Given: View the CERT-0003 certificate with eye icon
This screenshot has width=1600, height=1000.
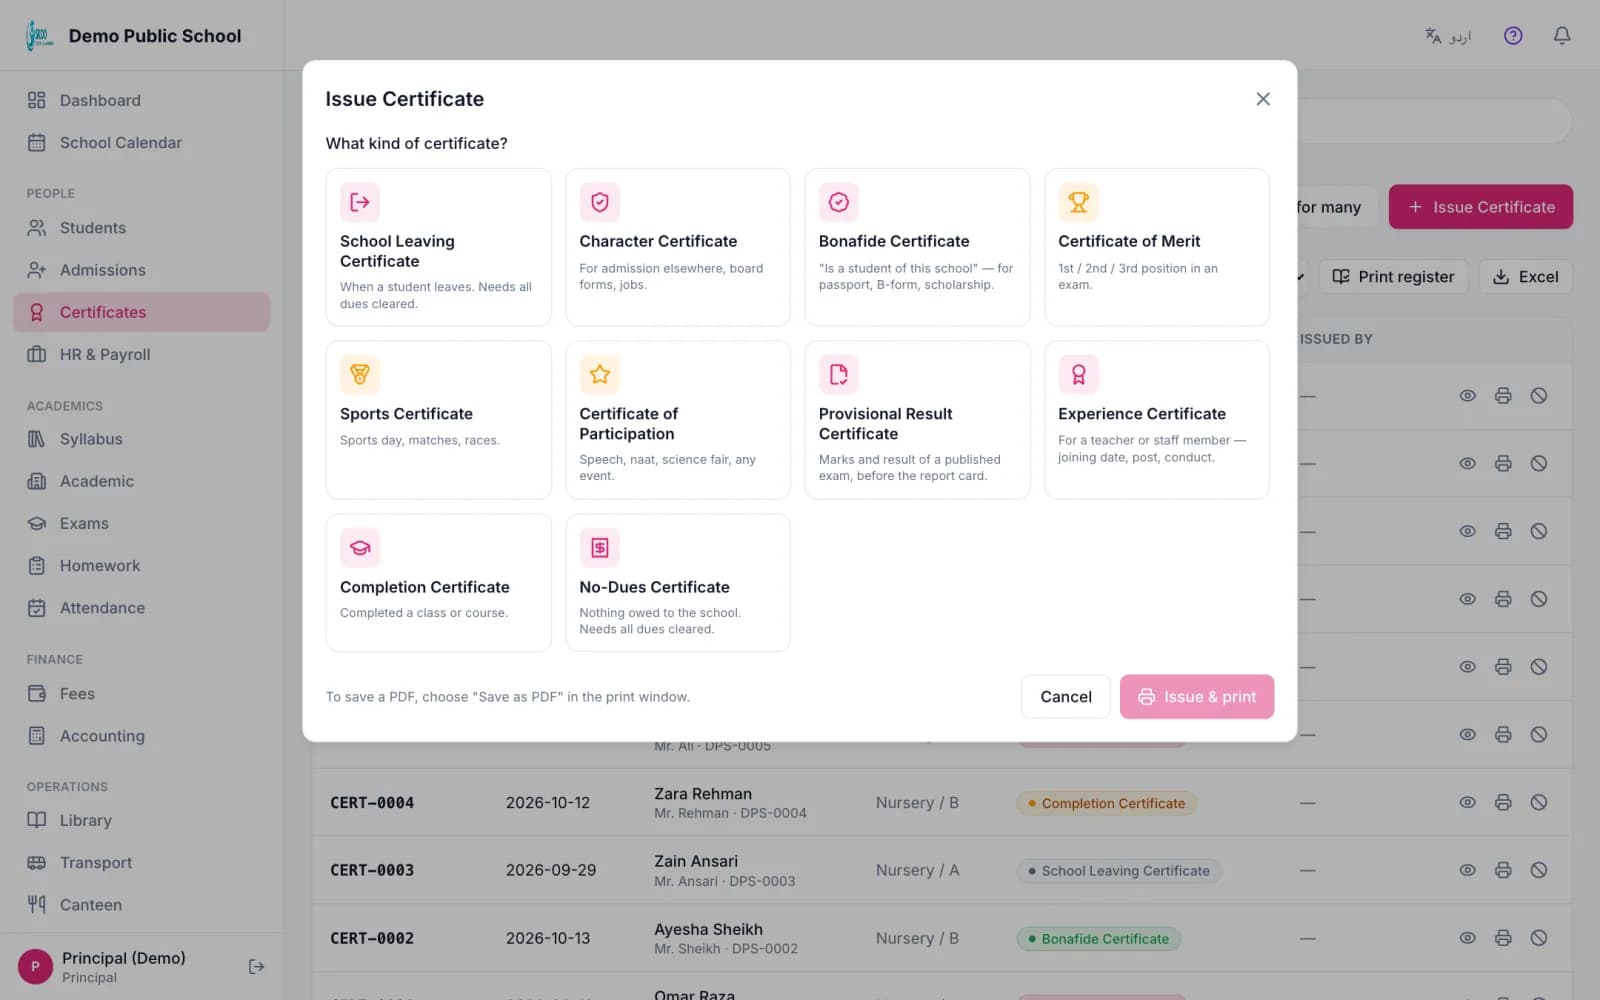Looking at the screenshot, I should [x=1467, y=870].
